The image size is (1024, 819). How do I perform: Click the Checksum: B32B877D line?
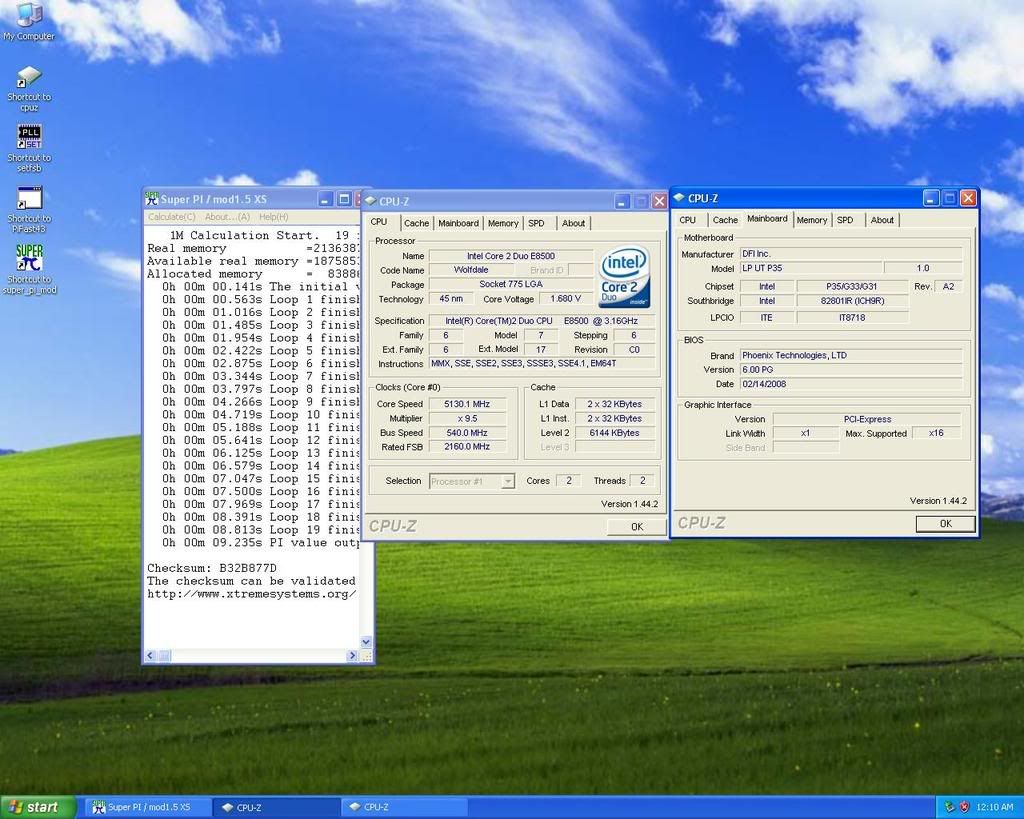pos(212,568)
